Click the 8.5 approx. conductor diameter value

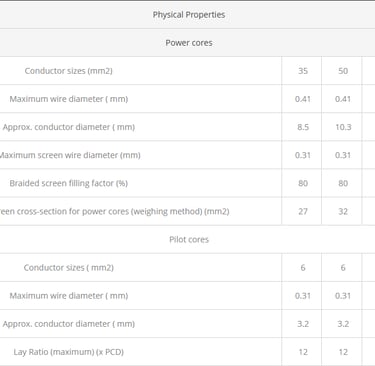click(303, 127)
